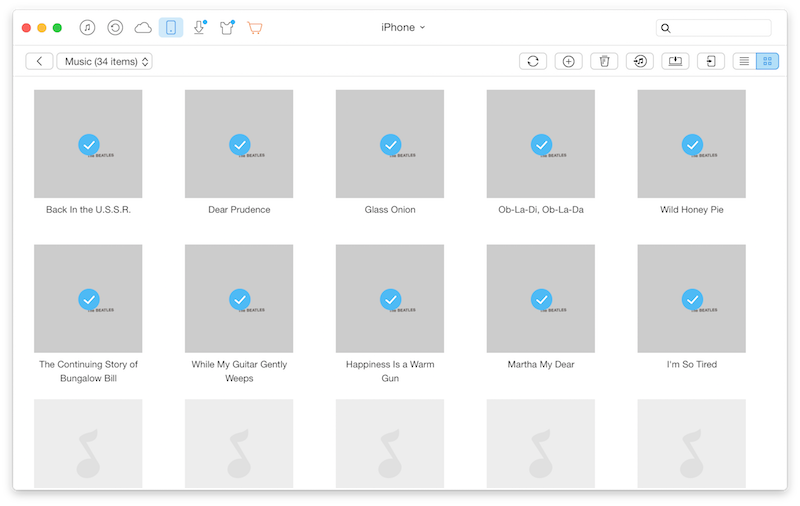This screenshot has height=506, width=800.
Task: Switch to list view
Action: pyautogui.click(x=744, y=61)
